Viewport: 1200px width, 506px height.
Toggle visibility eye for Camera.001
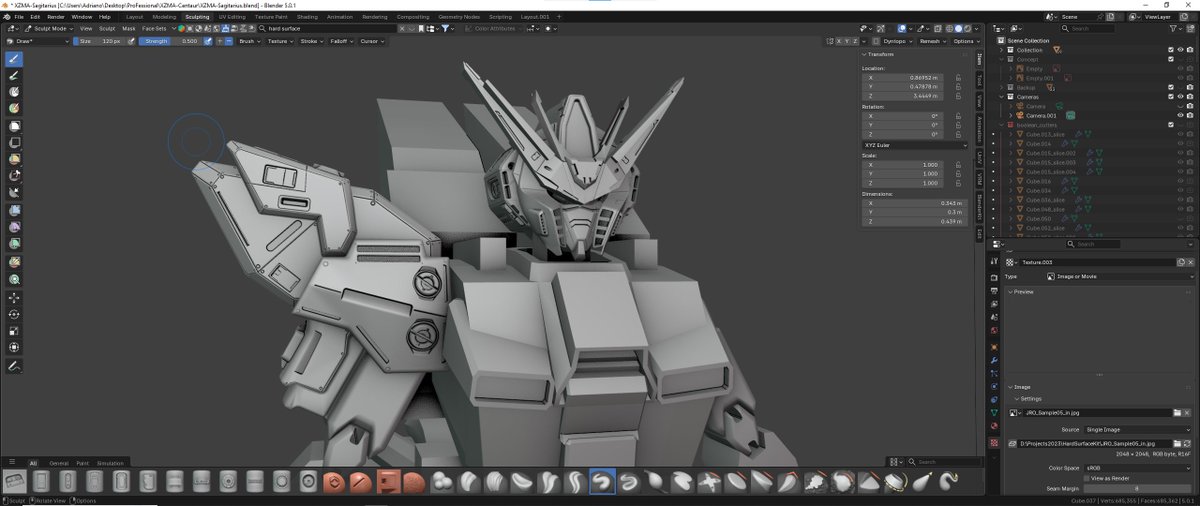point(1181,115)
